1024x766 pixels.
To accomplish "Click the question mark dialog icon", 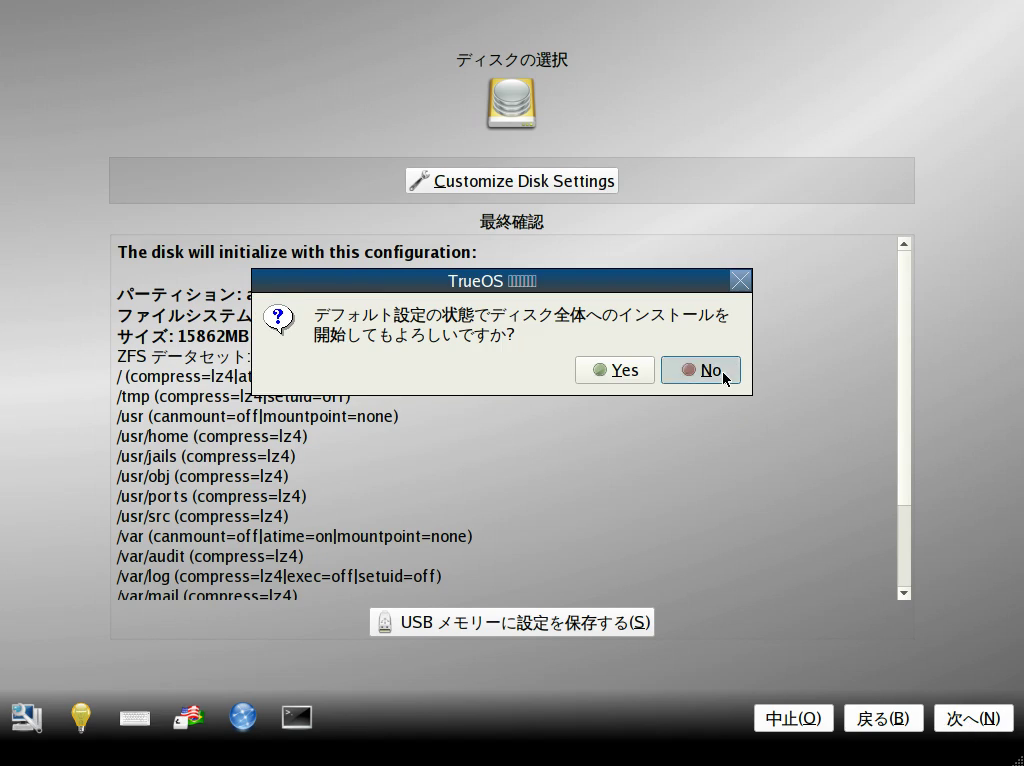I will 278,319.
